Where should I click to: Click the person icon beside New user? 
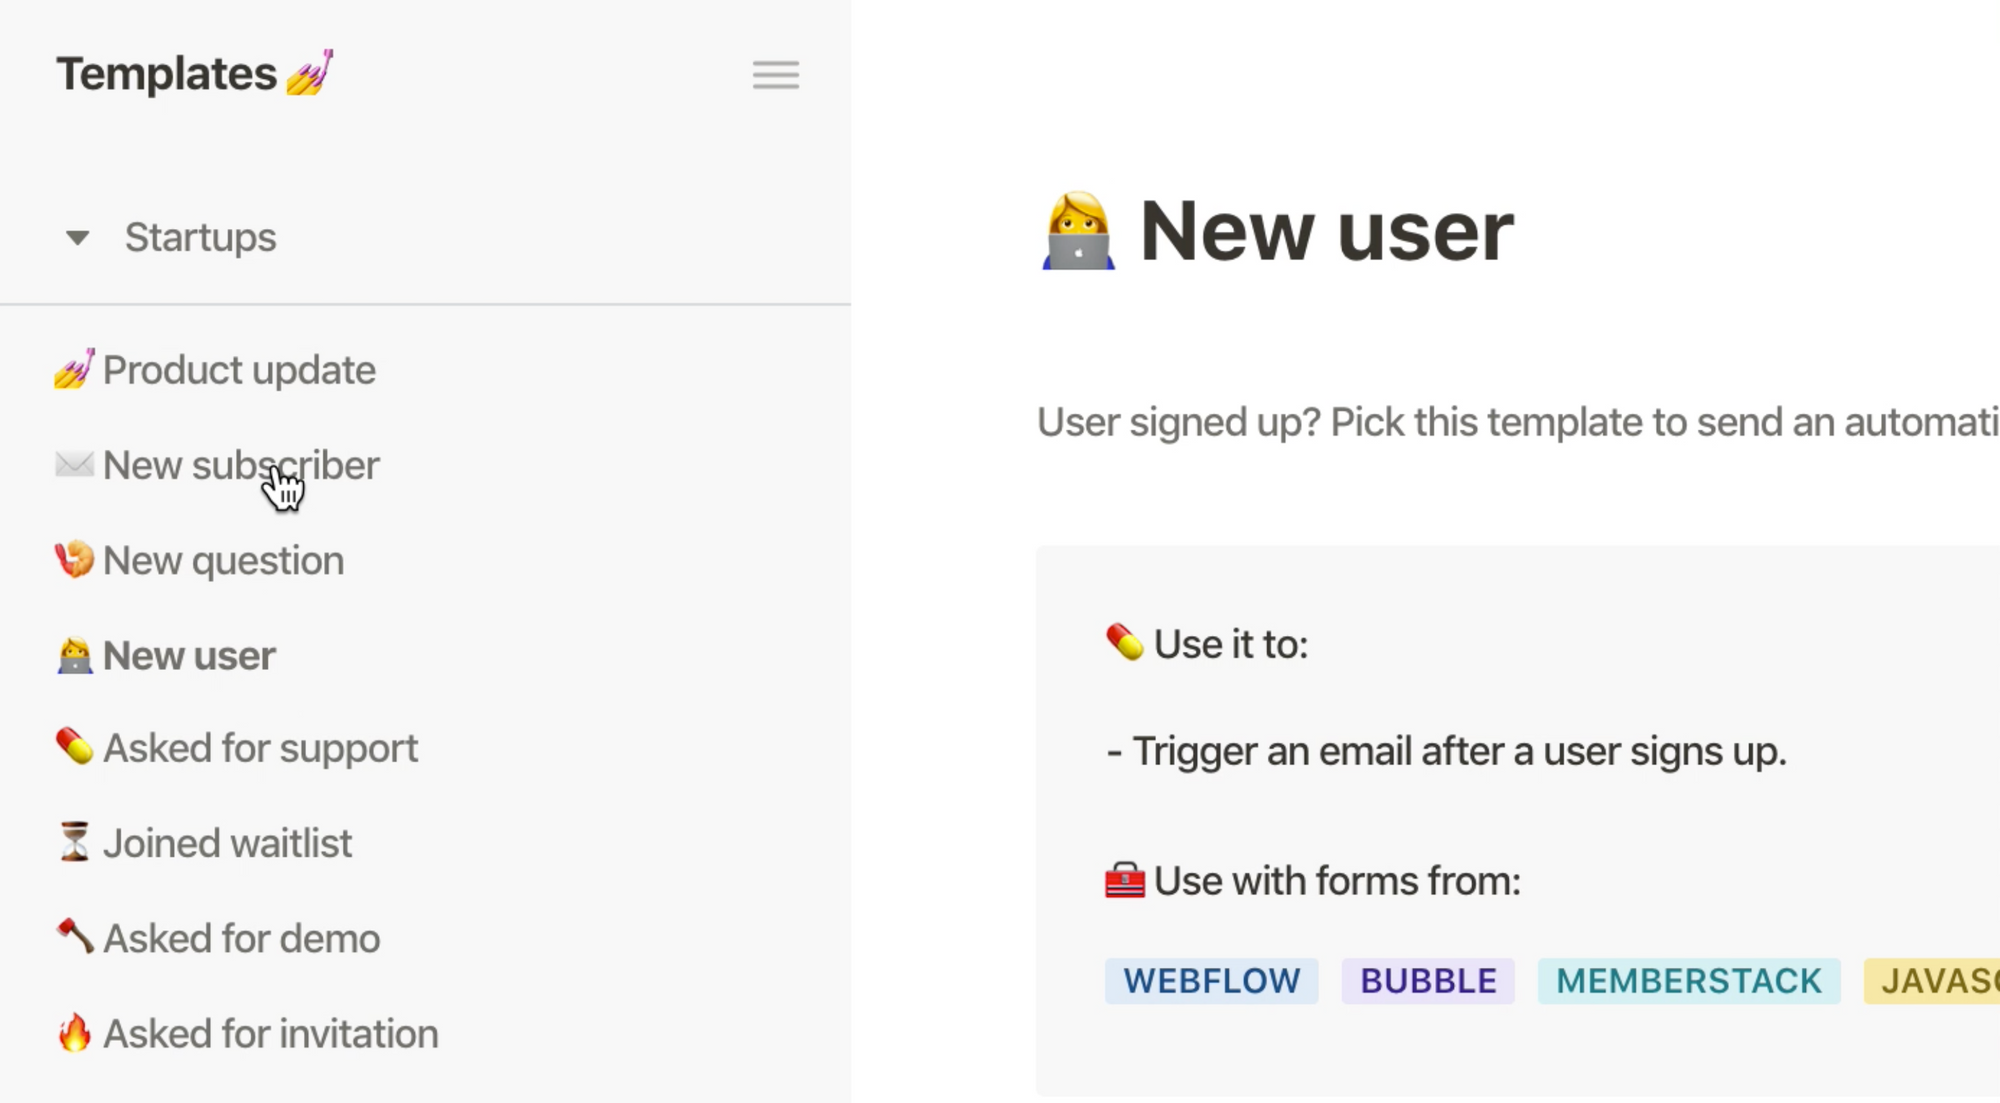75,655
